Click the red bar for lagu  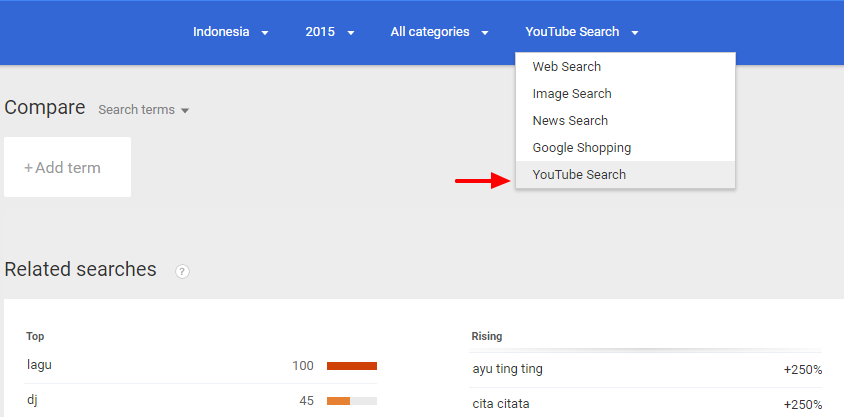352,366
